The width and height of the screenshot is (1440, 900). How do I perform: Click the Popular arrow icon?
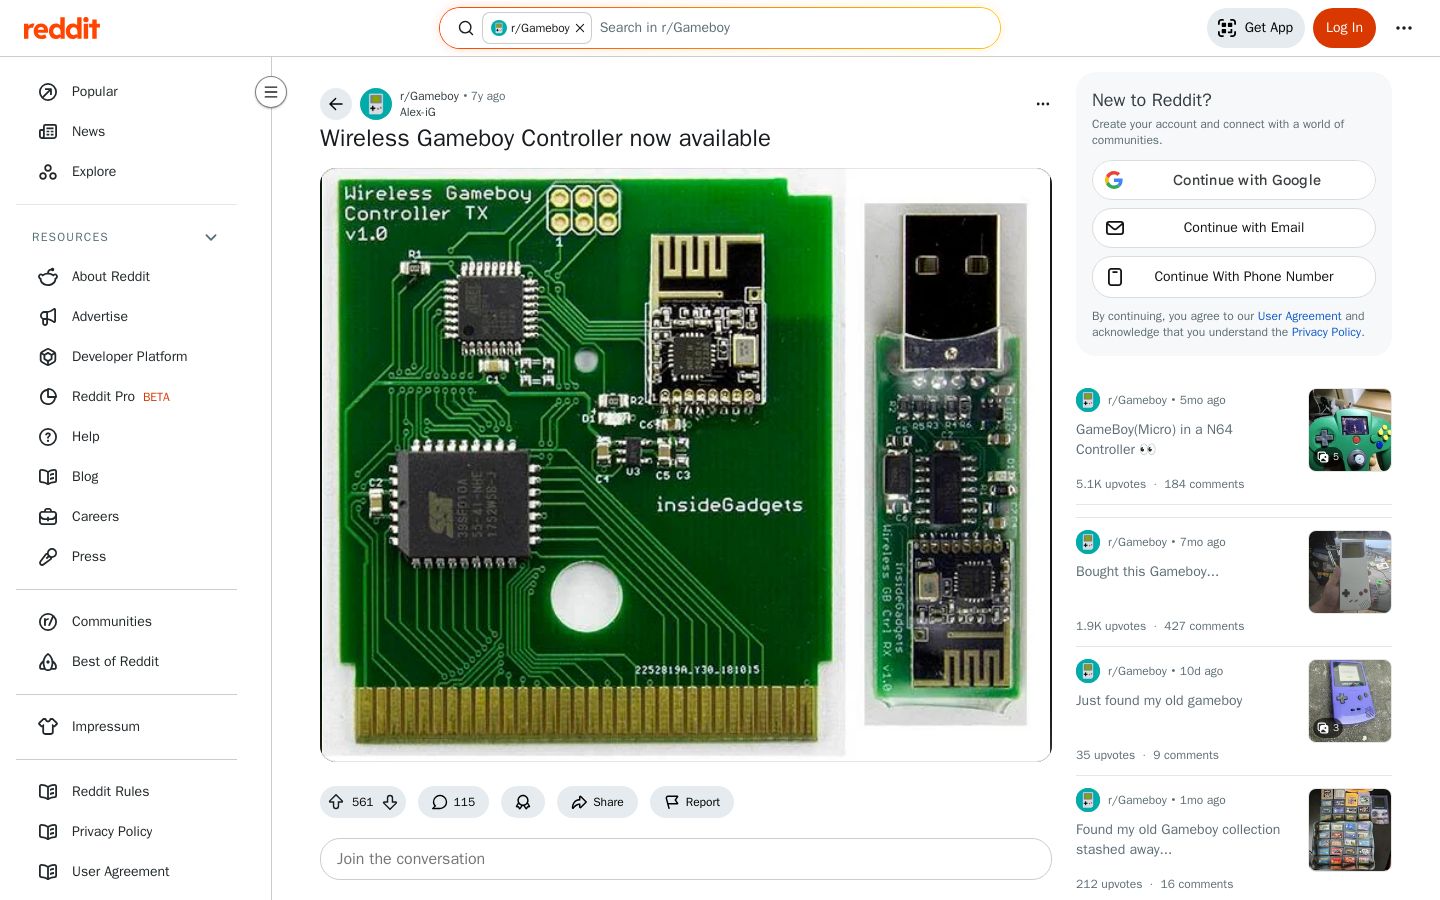48,92
